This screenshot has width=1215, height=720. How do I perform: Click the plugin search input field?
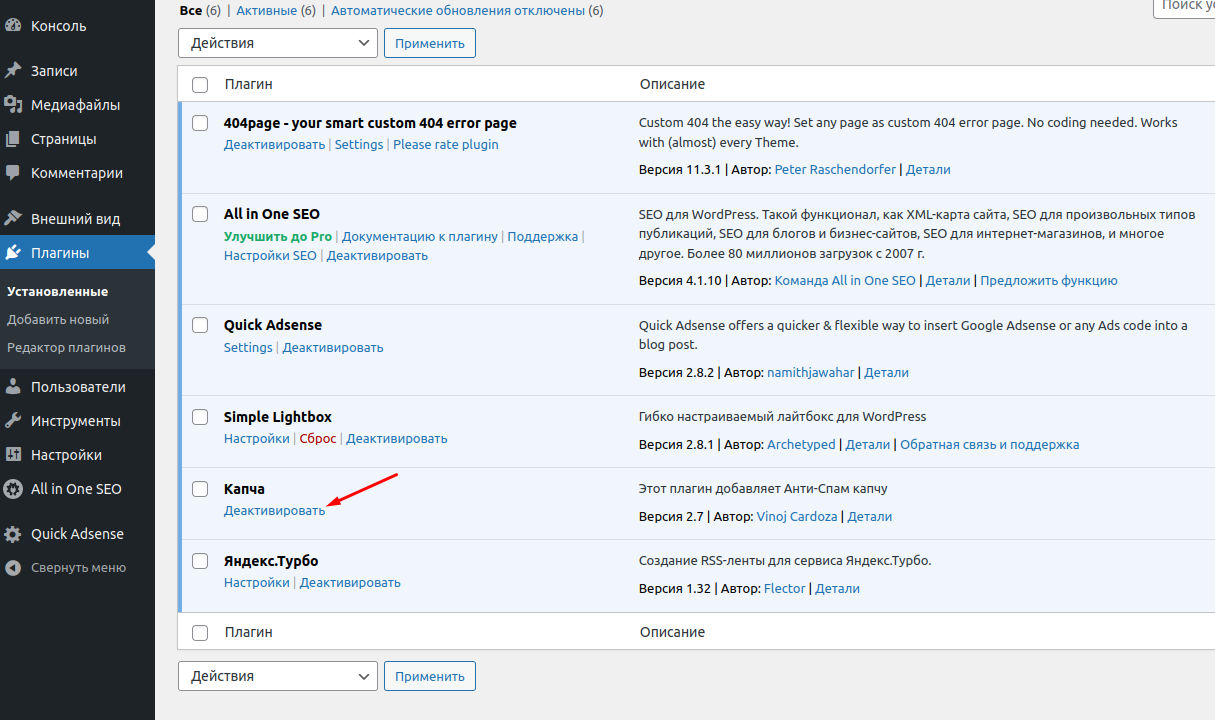point(1185,6)
